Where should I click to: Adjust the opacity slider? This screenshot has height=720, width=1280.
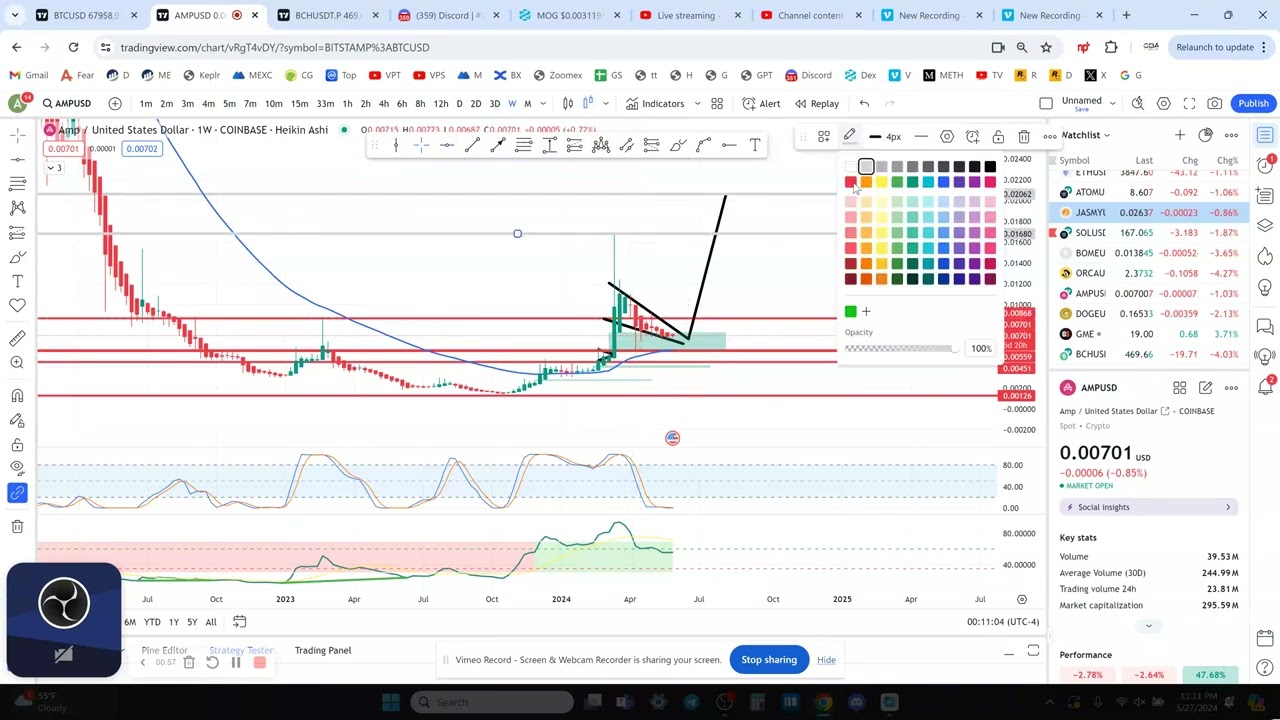click(x=900, y=348)
